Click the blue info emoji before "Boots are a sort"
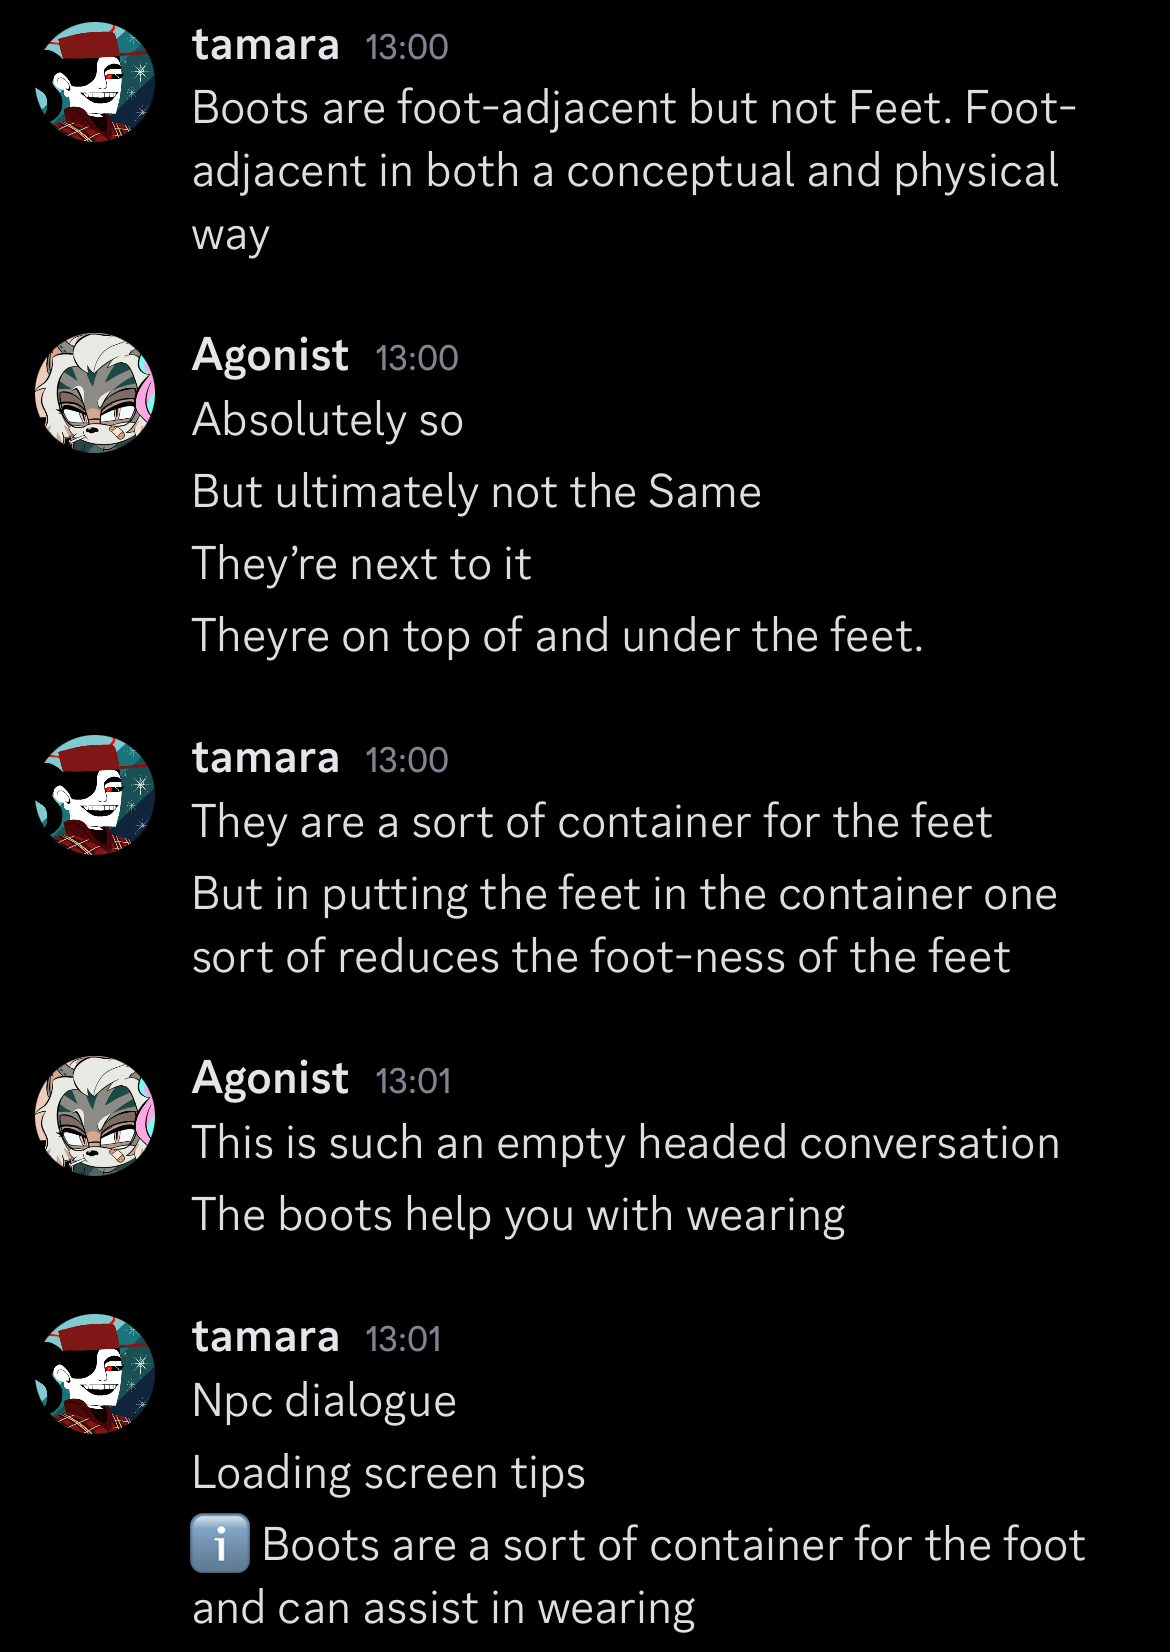The width and height of the screenshot is (1170, 1652). (x=220, y=1544)
